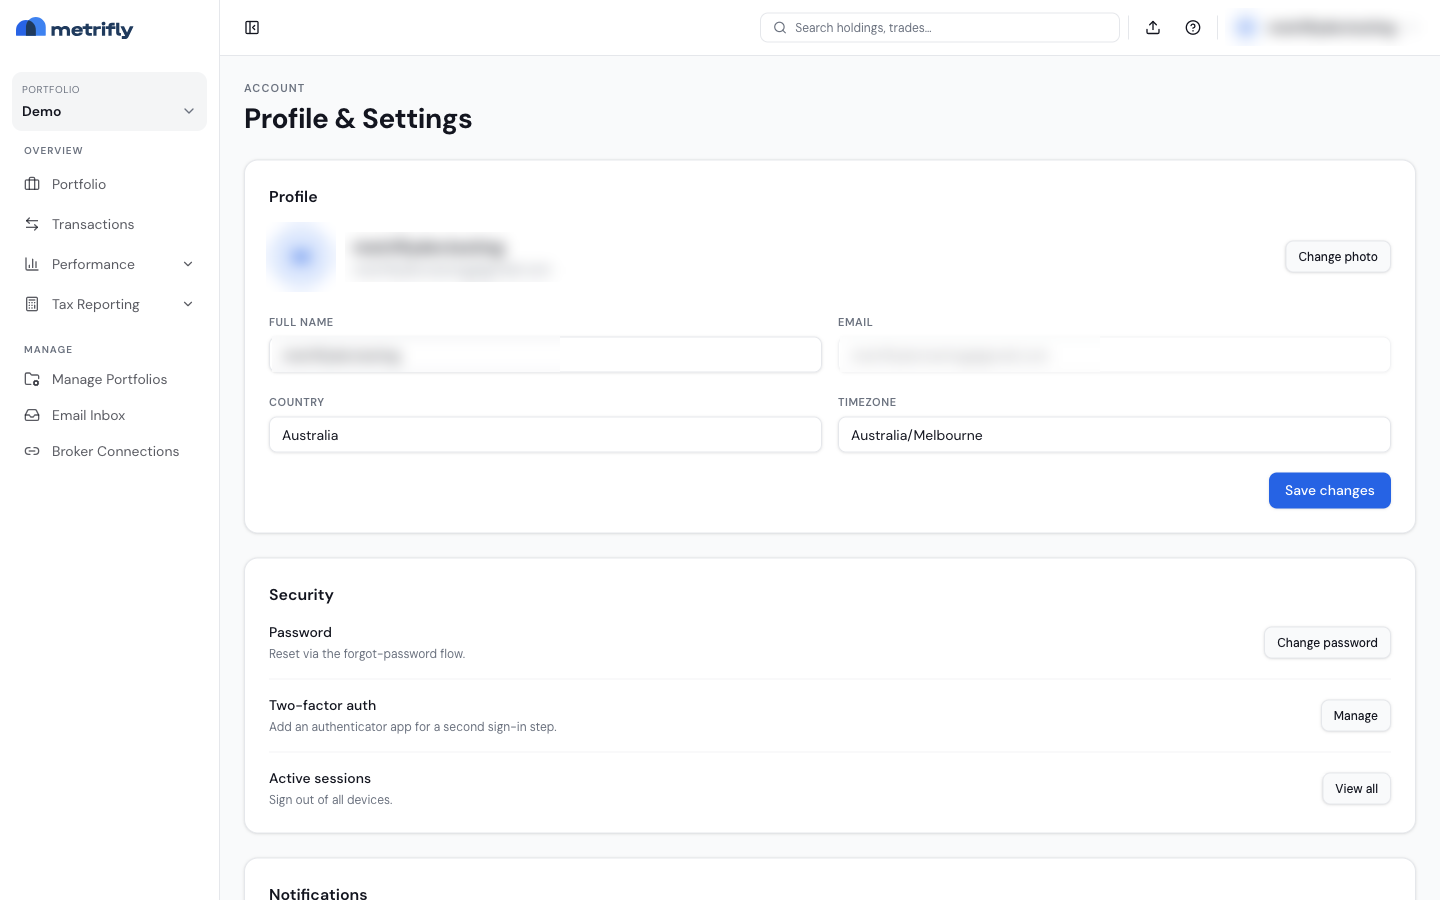
Task: Open the Country field set to Australia
Action: coord(545,435)
